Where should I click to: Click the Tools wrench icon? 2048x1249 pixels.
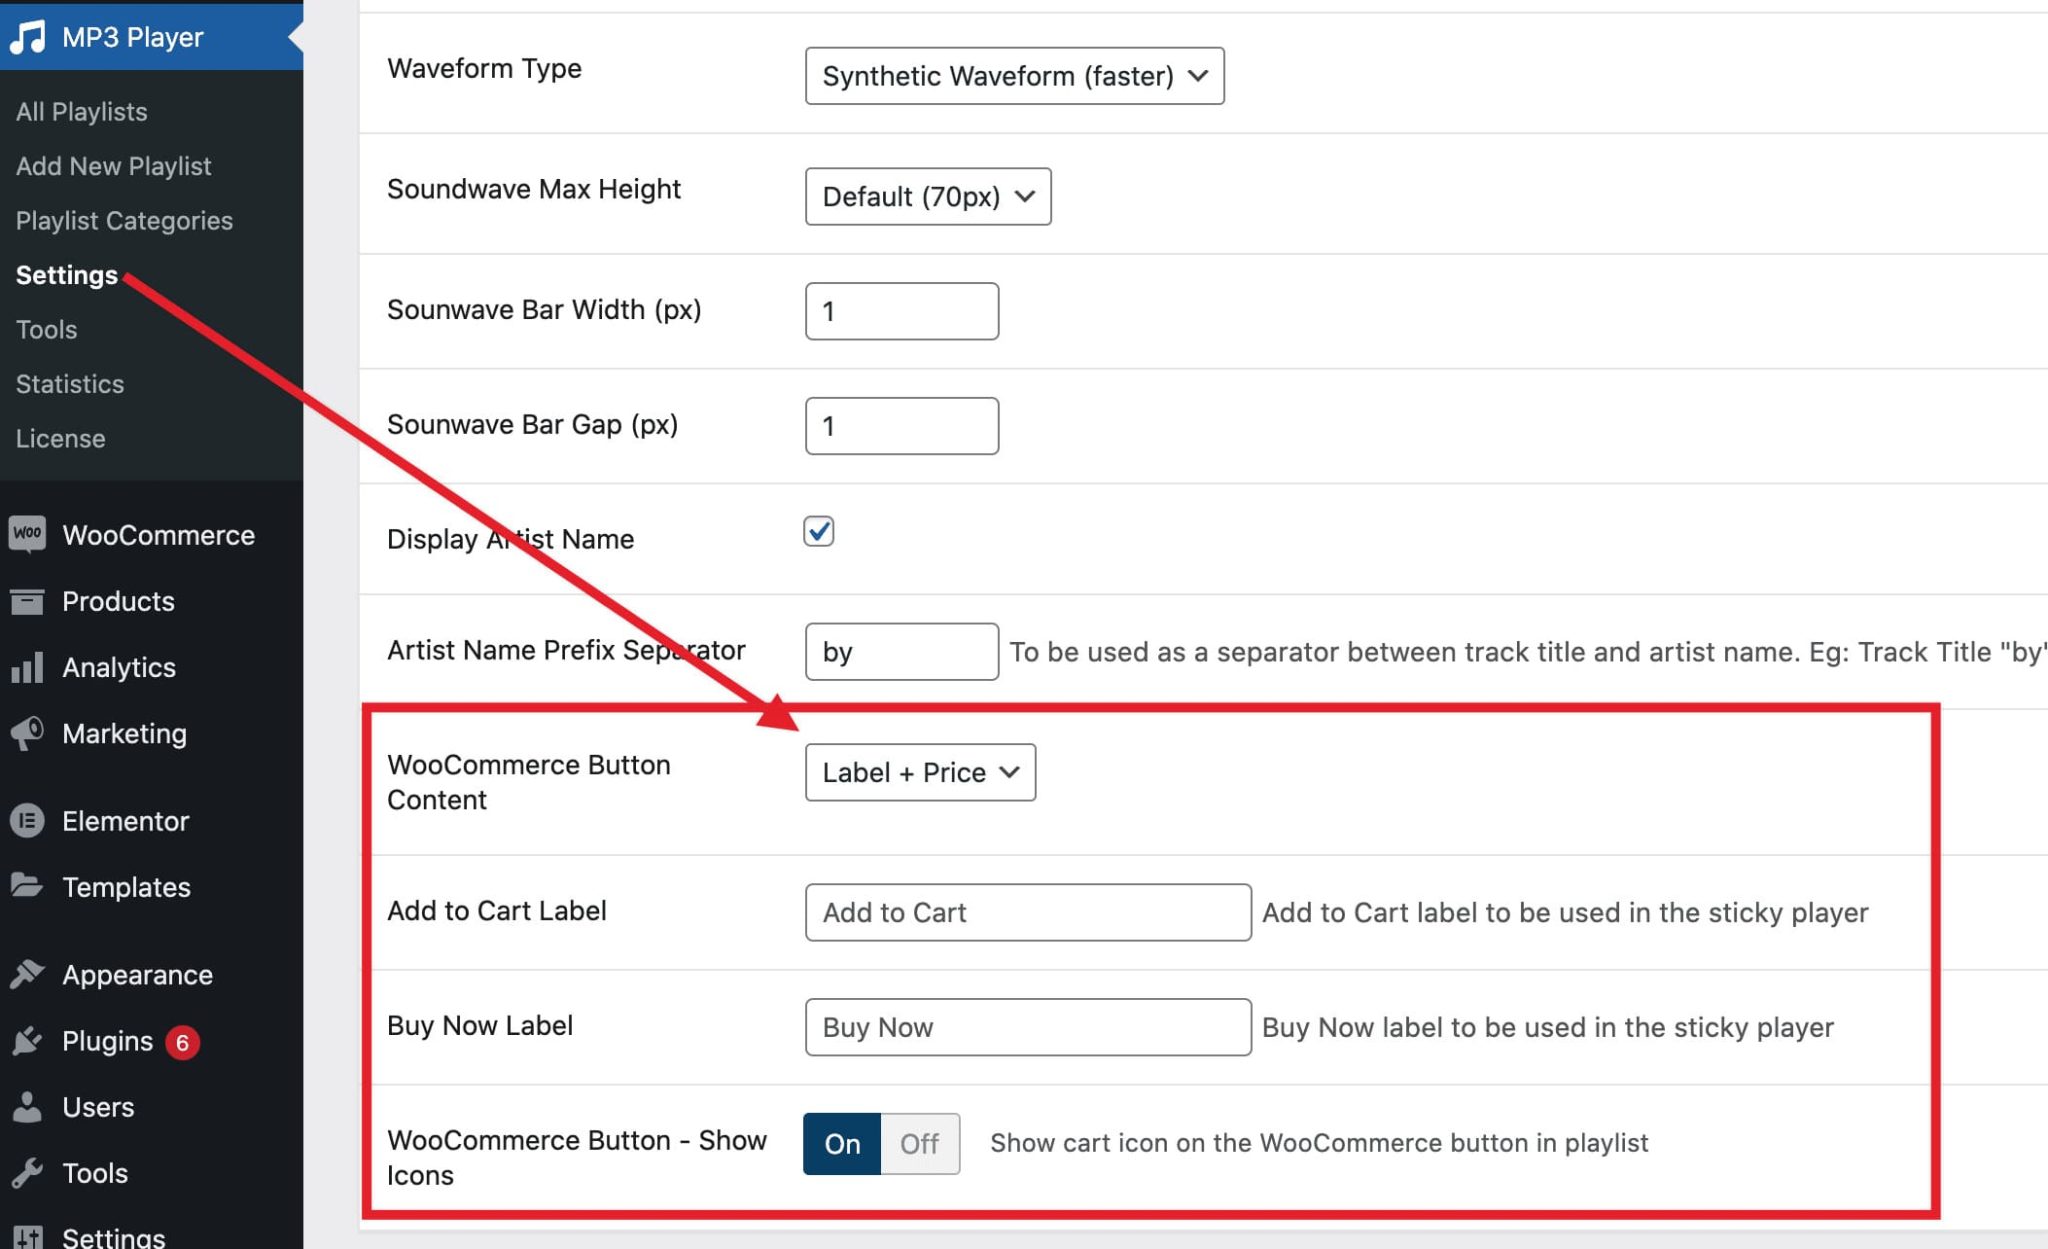coord(27,1173)
